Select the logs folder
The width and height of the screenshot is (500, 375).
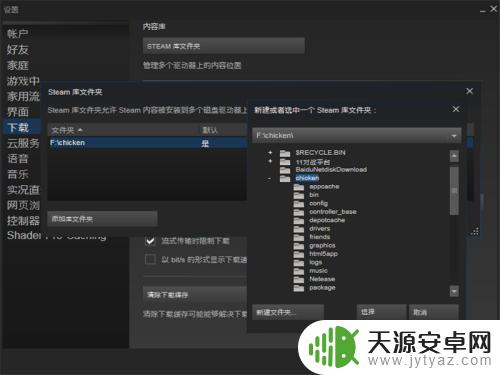coord(315,262)
